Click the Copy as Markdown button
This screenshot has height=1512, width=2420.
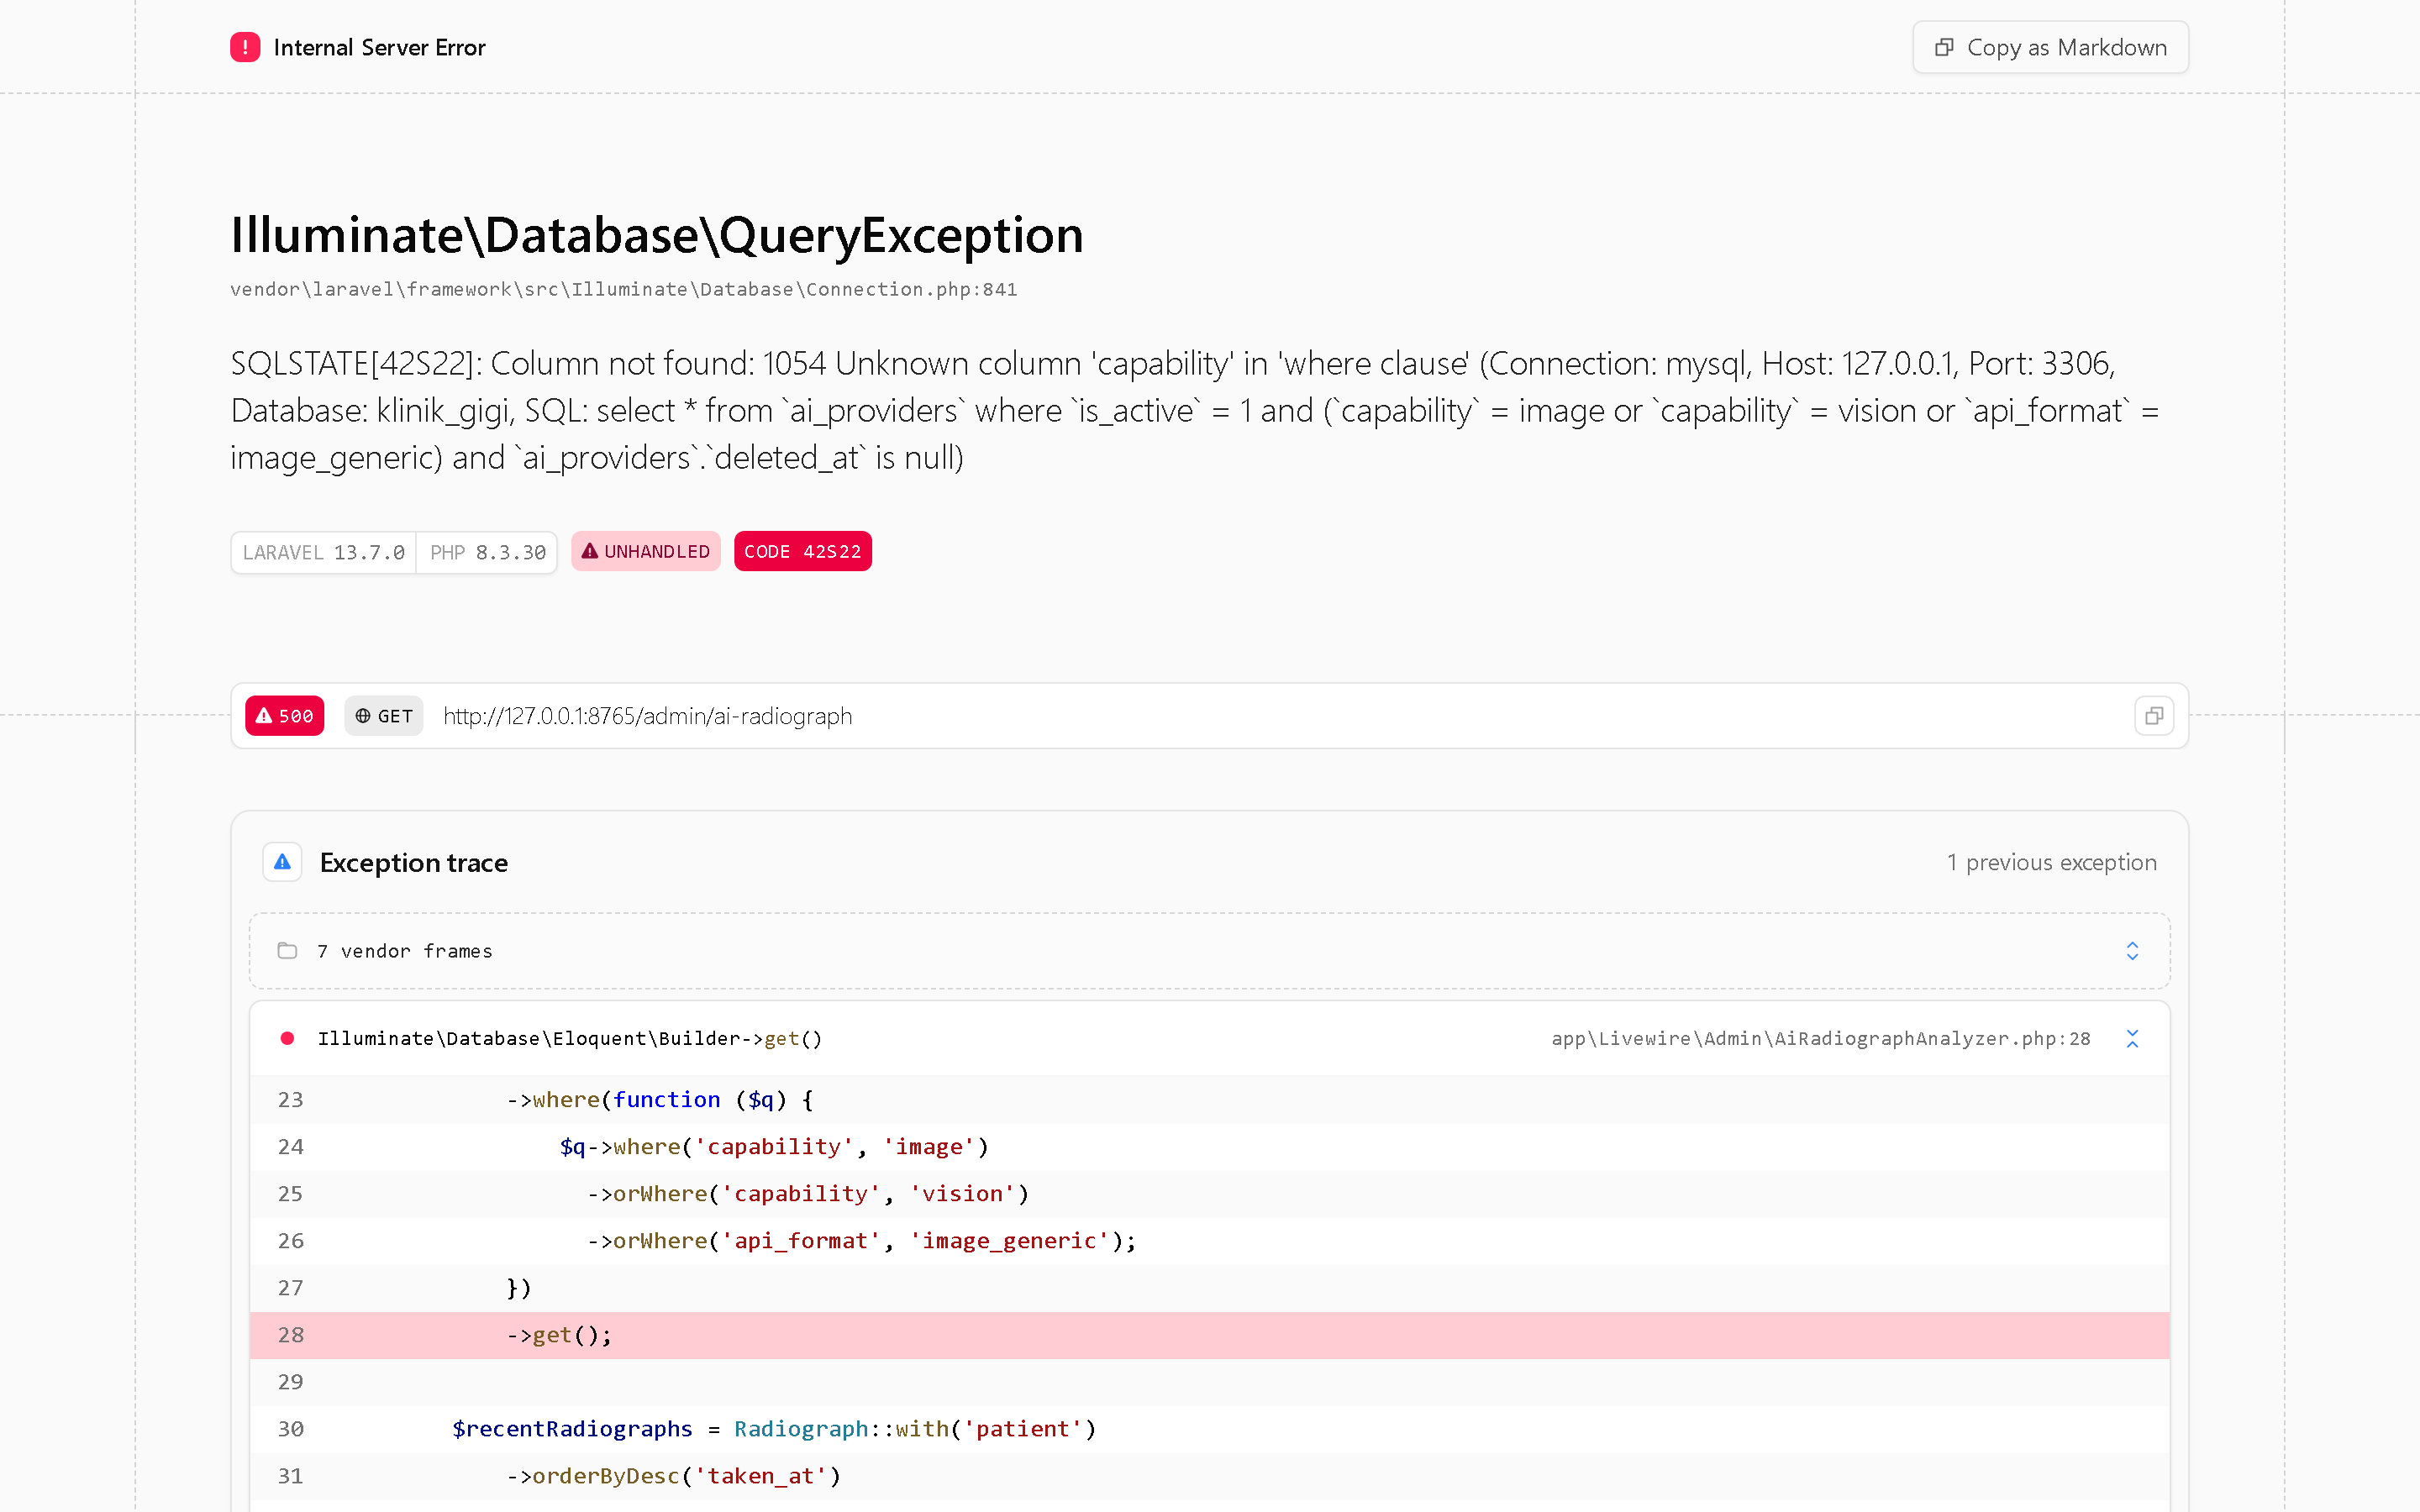coord(2050,47)
